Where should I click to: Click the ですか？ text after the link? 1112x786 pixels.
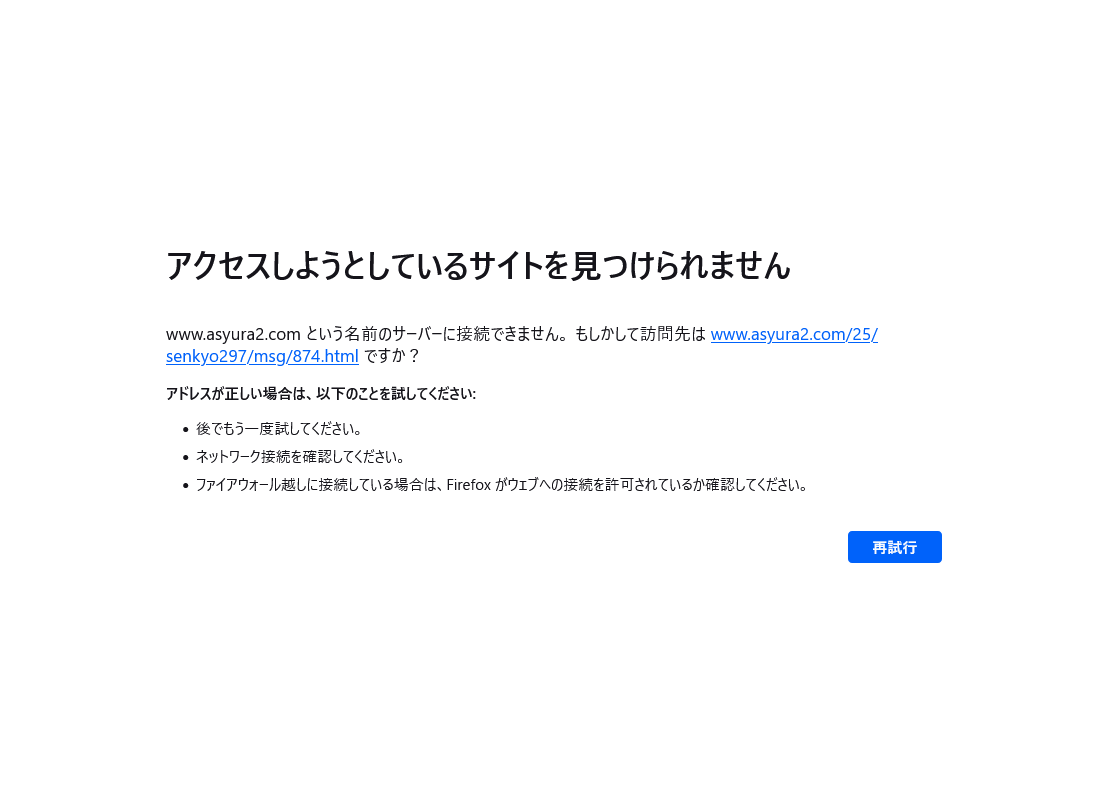click(x=392, y=356)
